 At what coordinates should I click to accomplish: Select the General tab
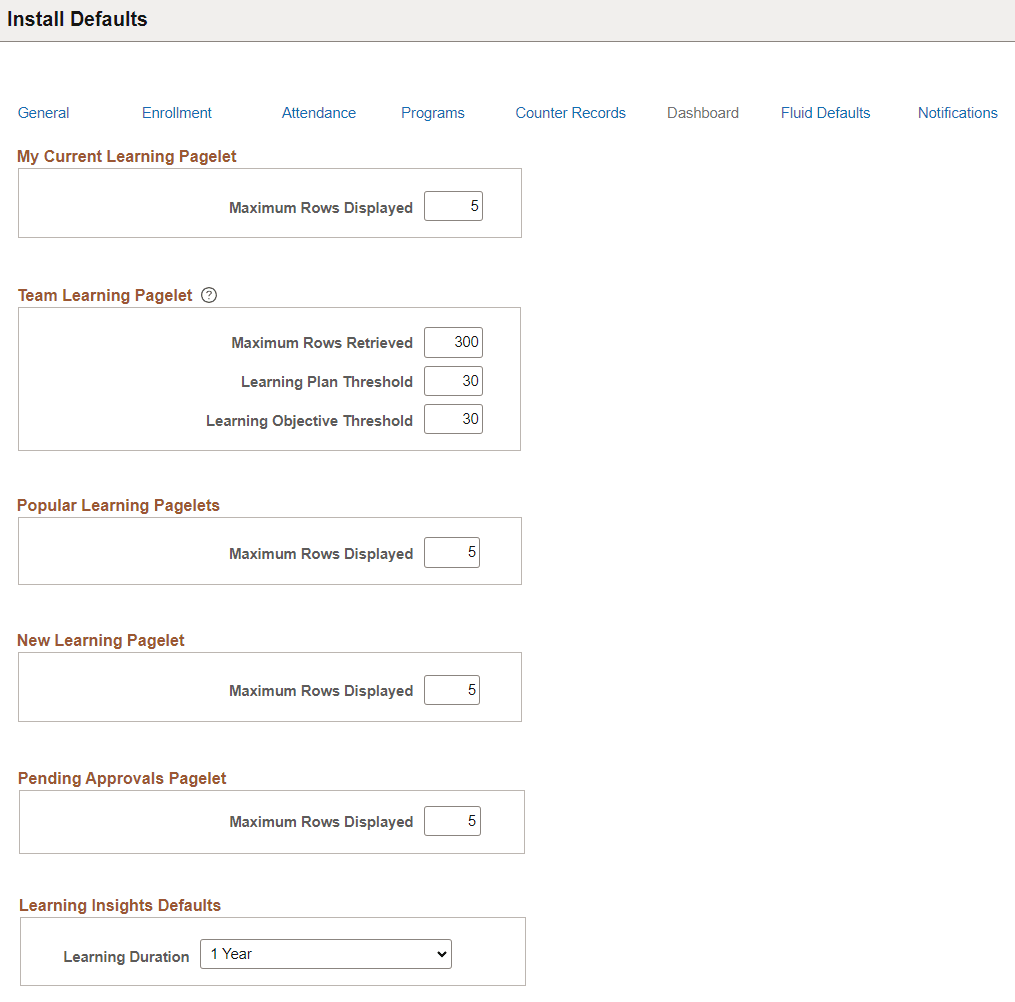pos(43,113)
